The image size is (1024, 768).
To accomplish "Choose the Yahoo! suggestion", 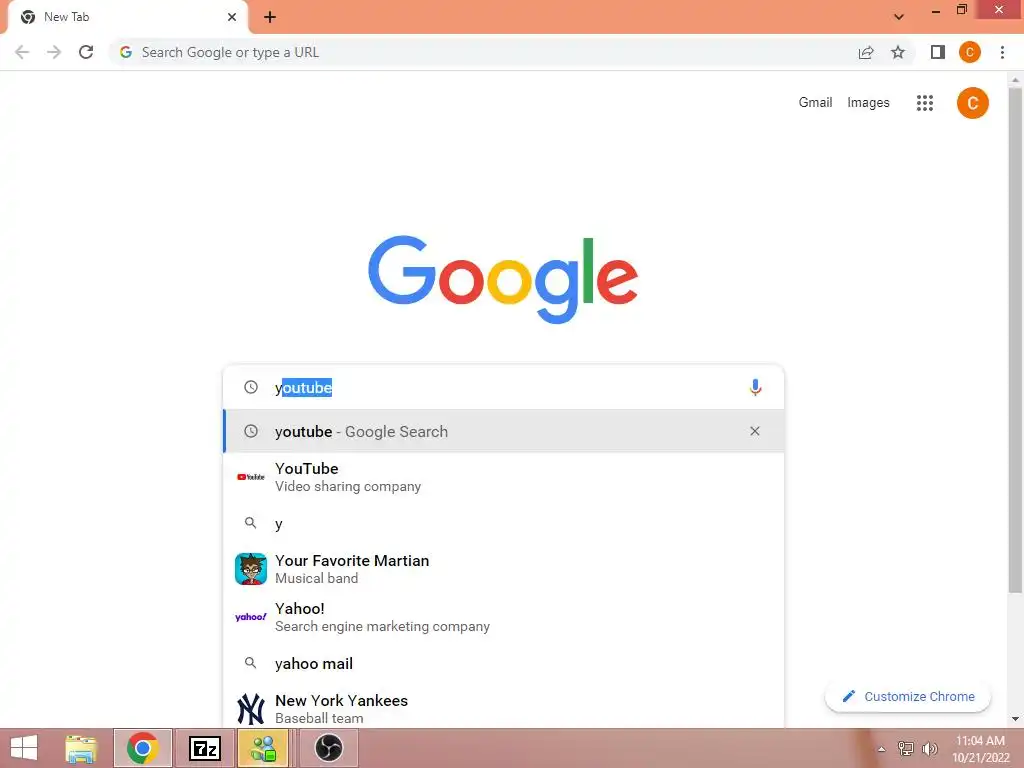I will (x=503, y=616).
